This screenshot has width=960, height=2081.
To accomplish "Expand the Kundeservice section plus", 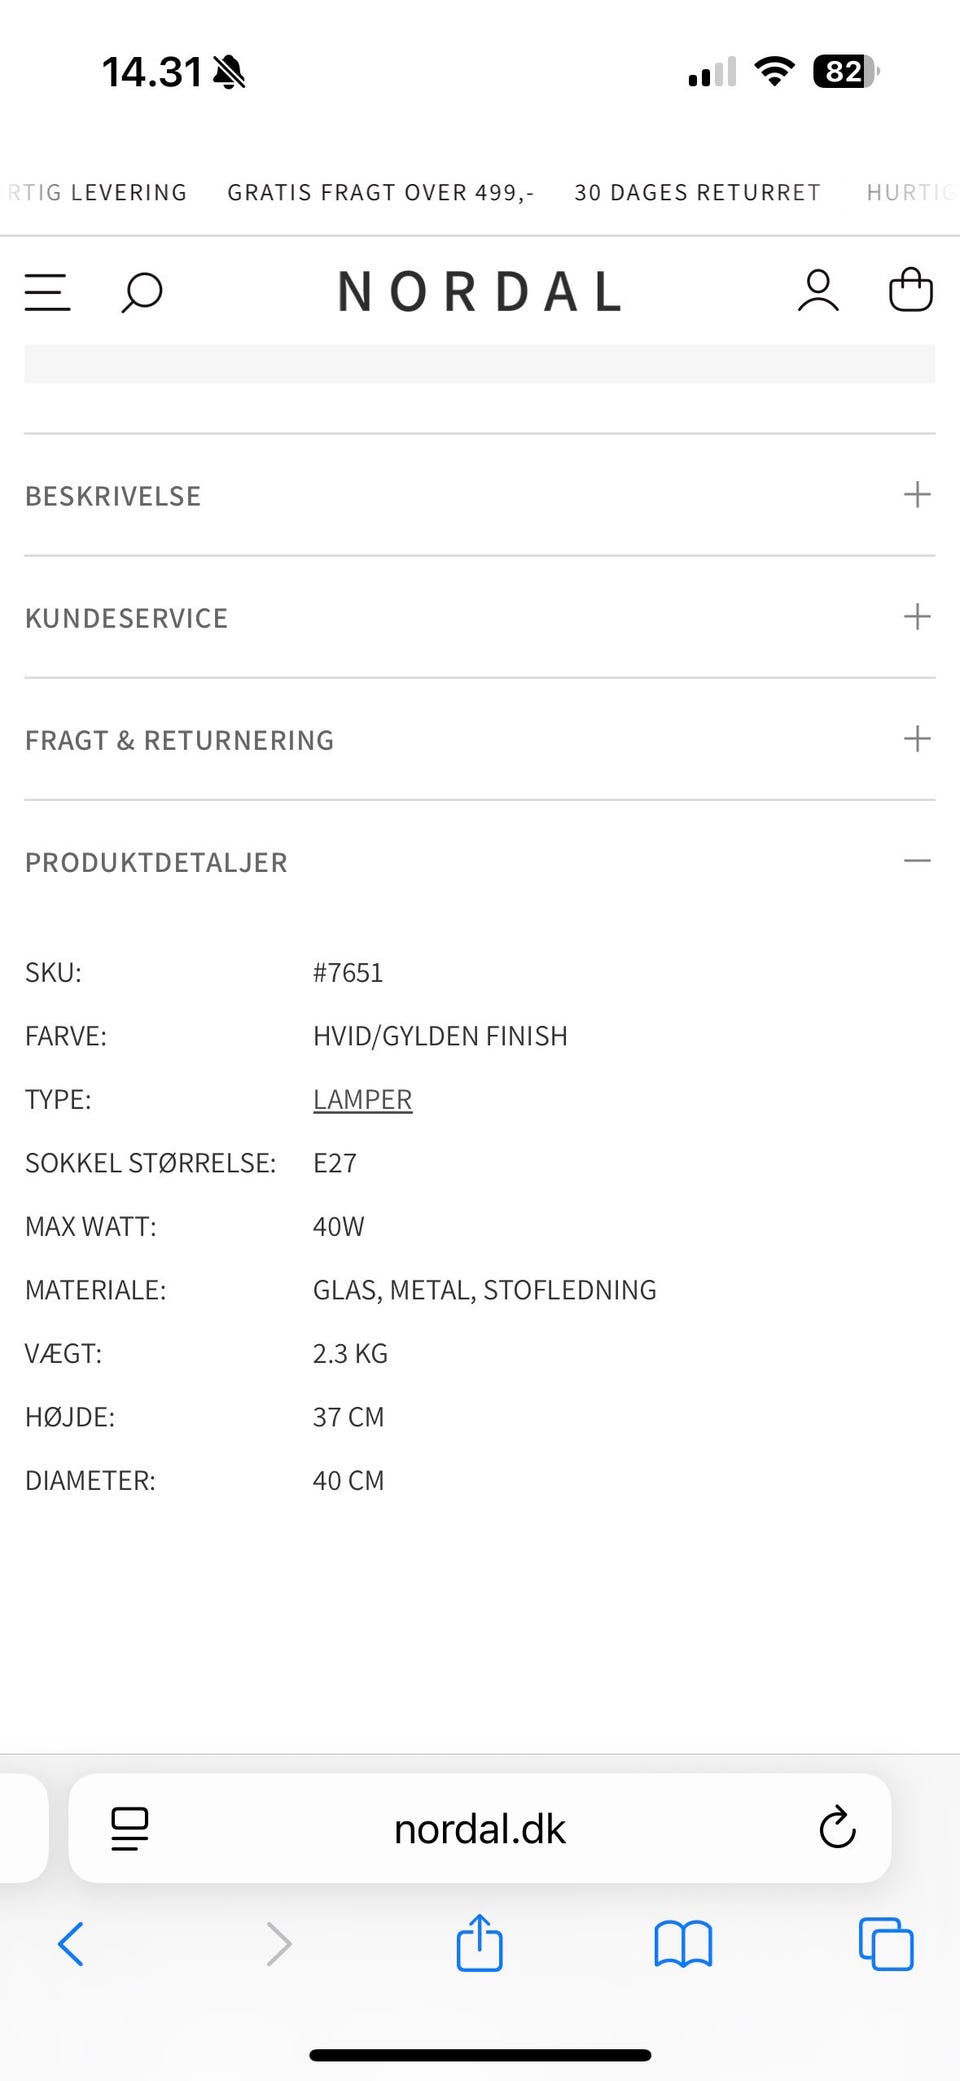I will [916, 617].
